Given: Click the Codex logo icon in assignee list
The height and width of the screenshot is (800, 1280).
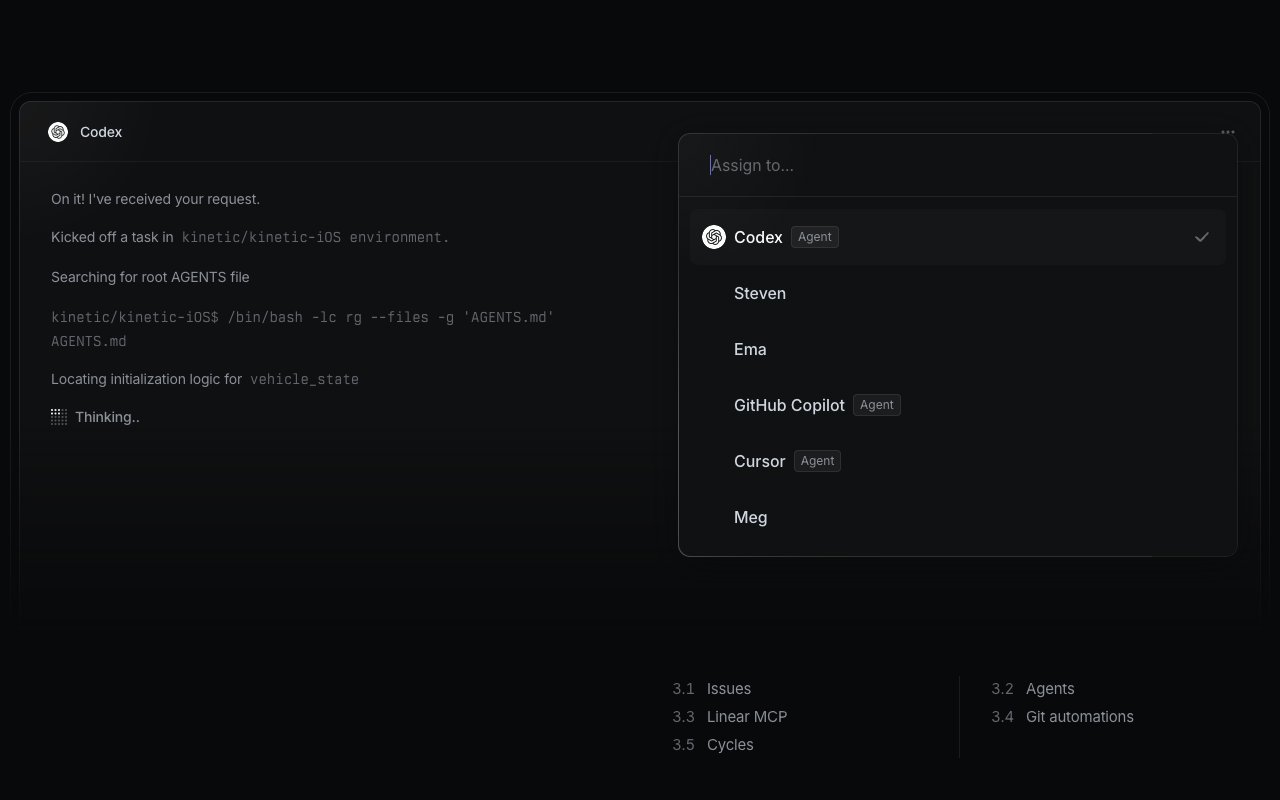Looking at the screenshot, I should (x=714, y=237).
